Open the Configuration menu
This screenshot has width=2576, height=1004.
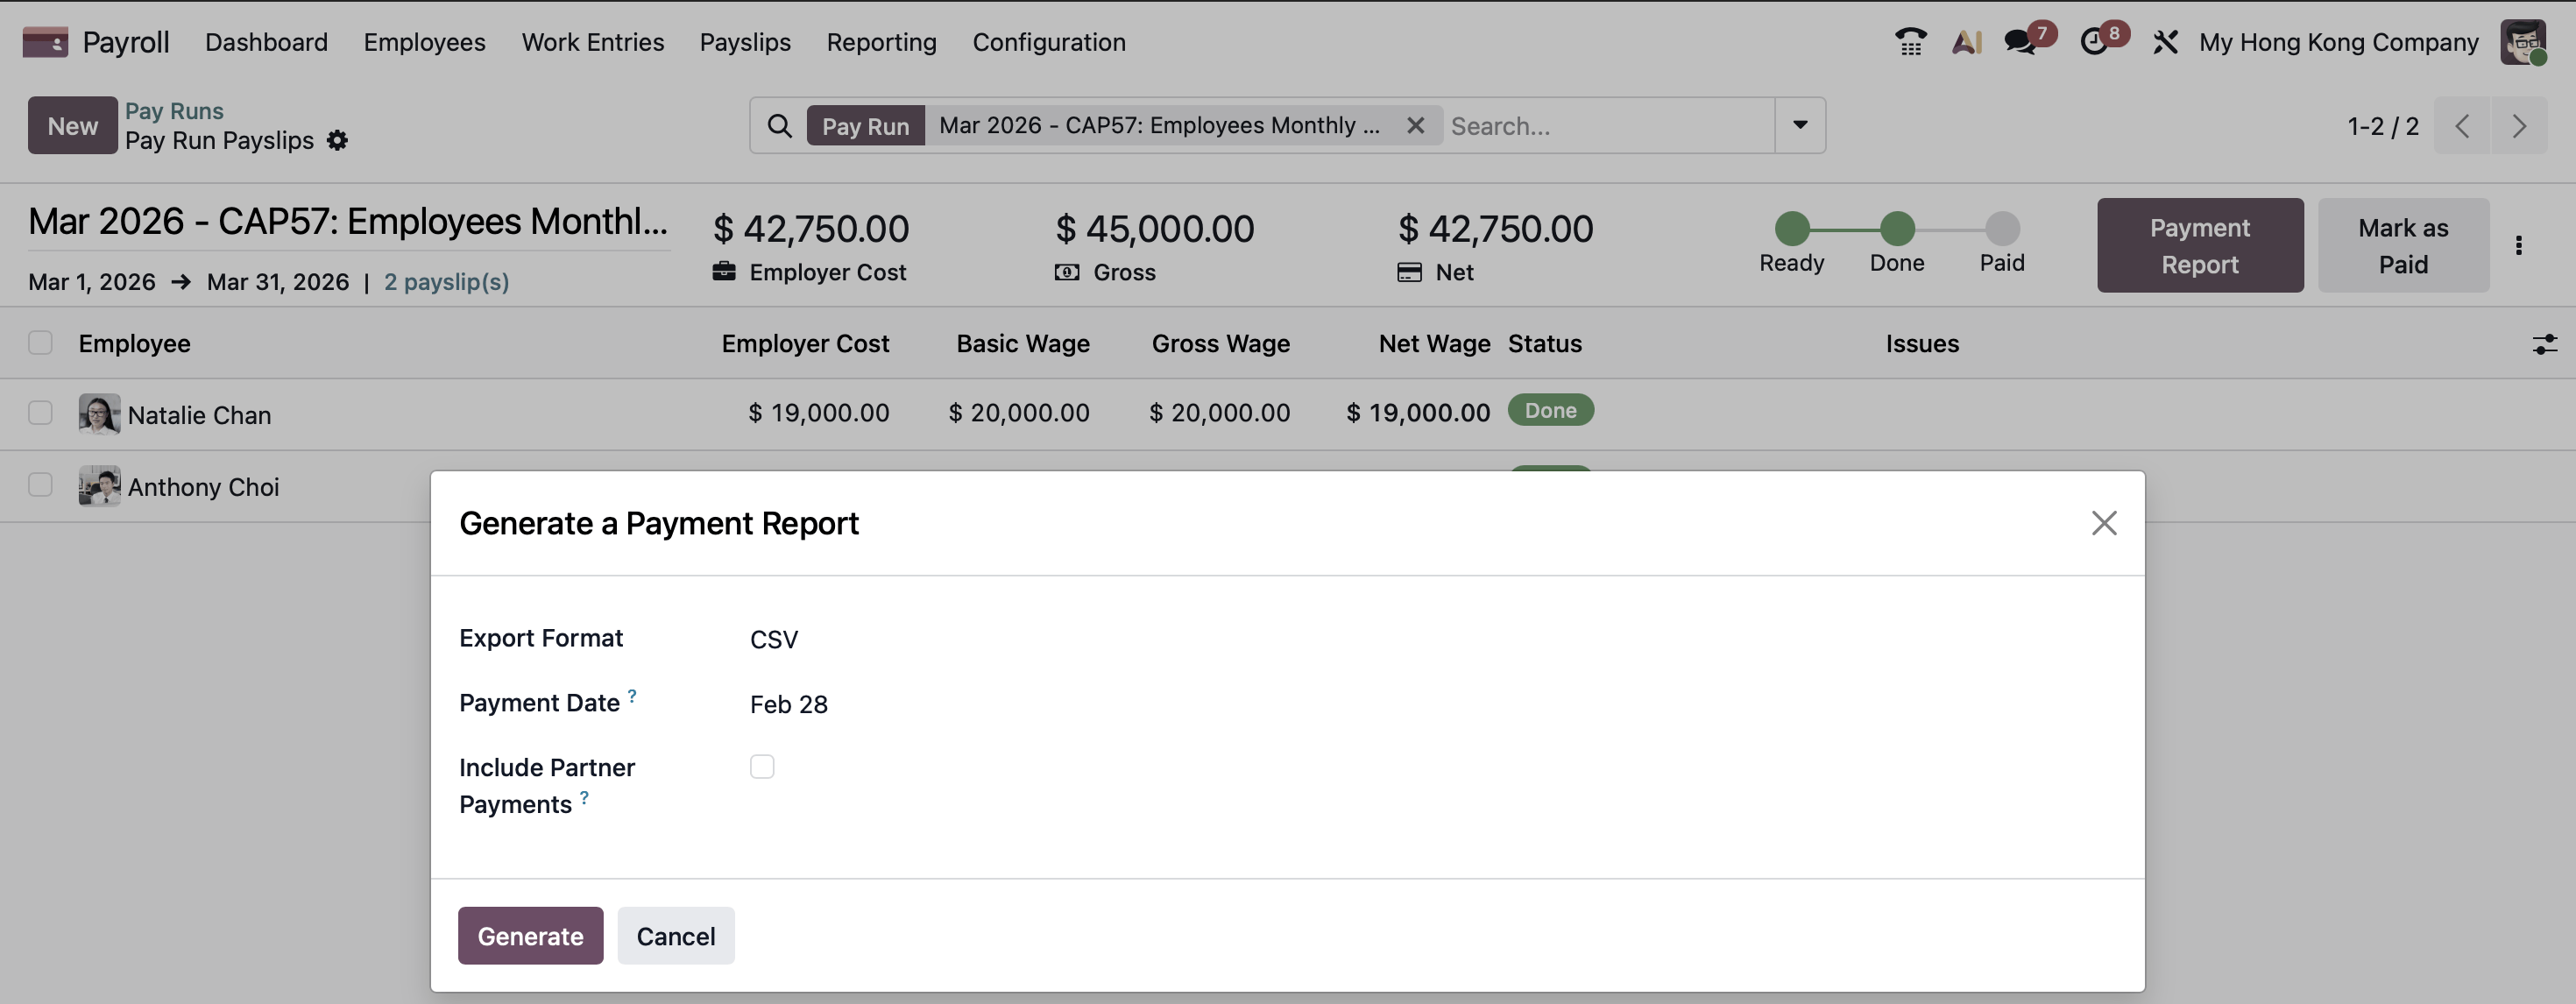(x=1049, y=42)
